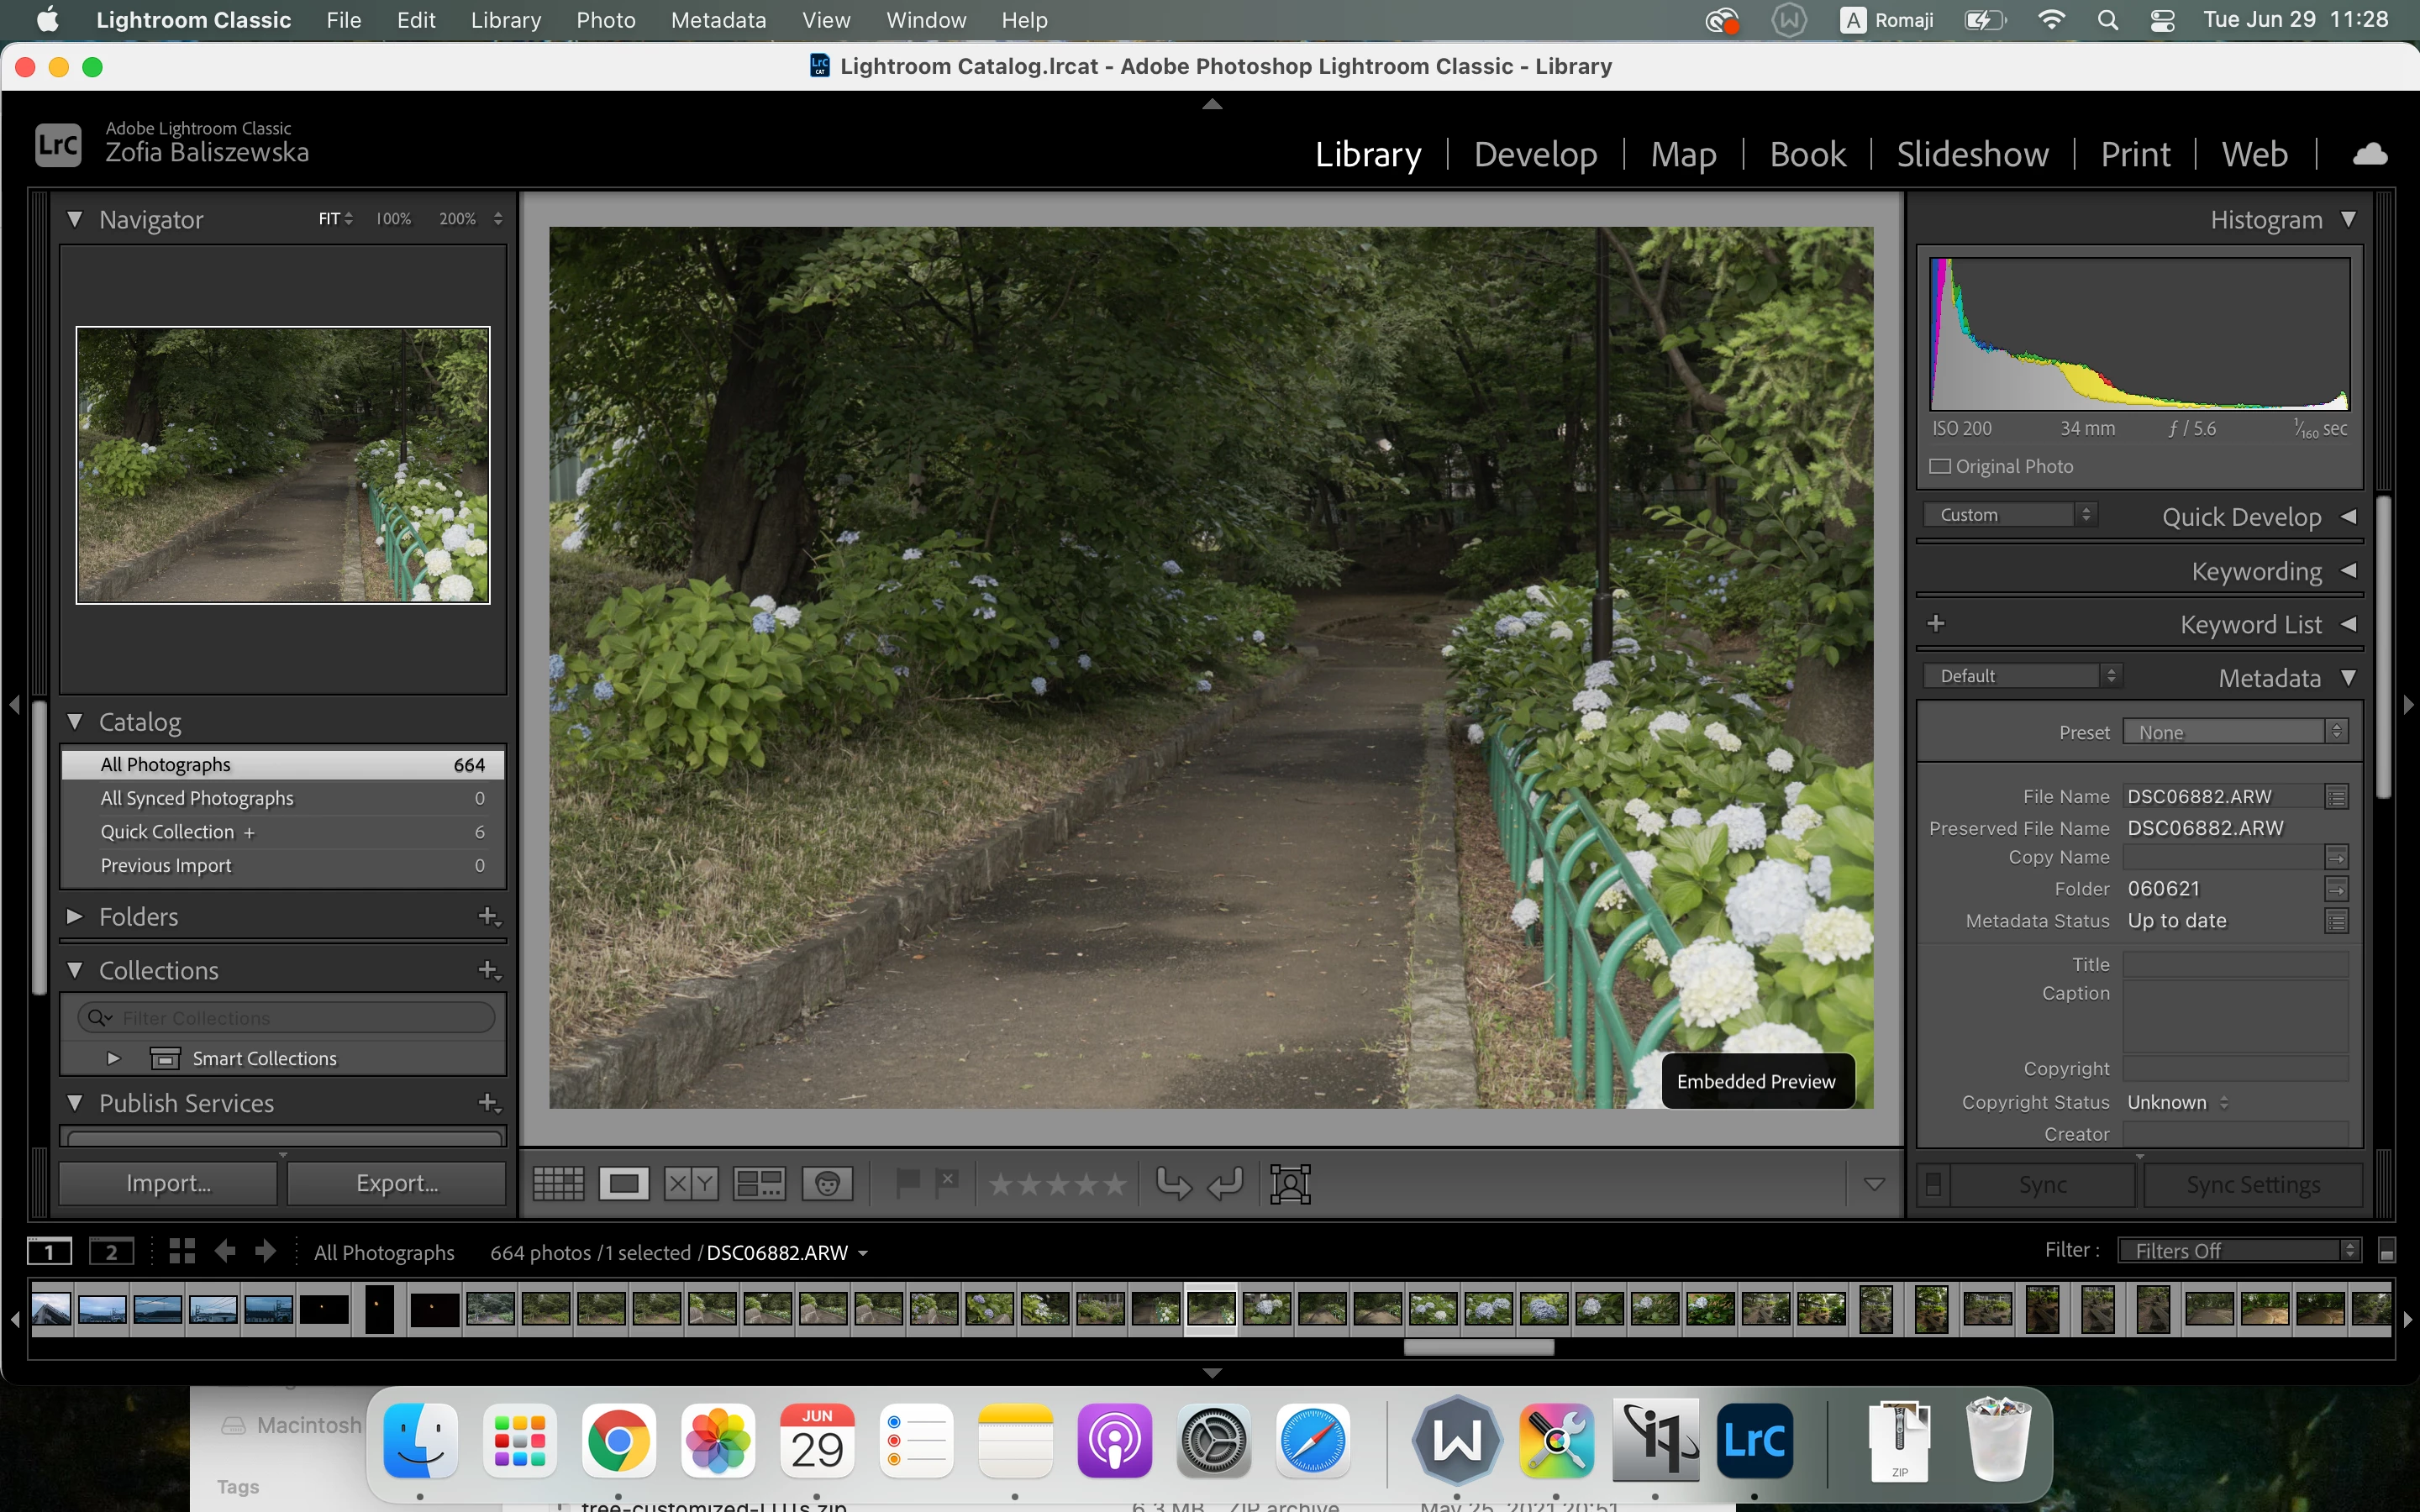Rotate photo clockwise icon

point(1225,1184)
